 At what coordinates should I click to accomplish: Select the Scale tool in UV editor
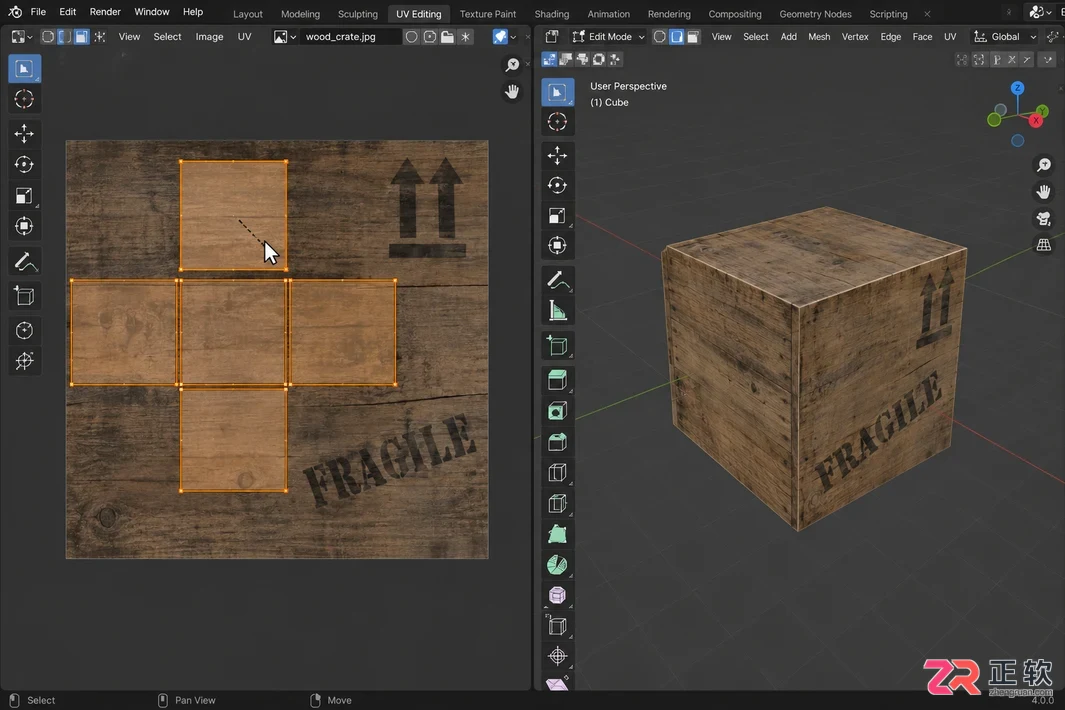24,196
